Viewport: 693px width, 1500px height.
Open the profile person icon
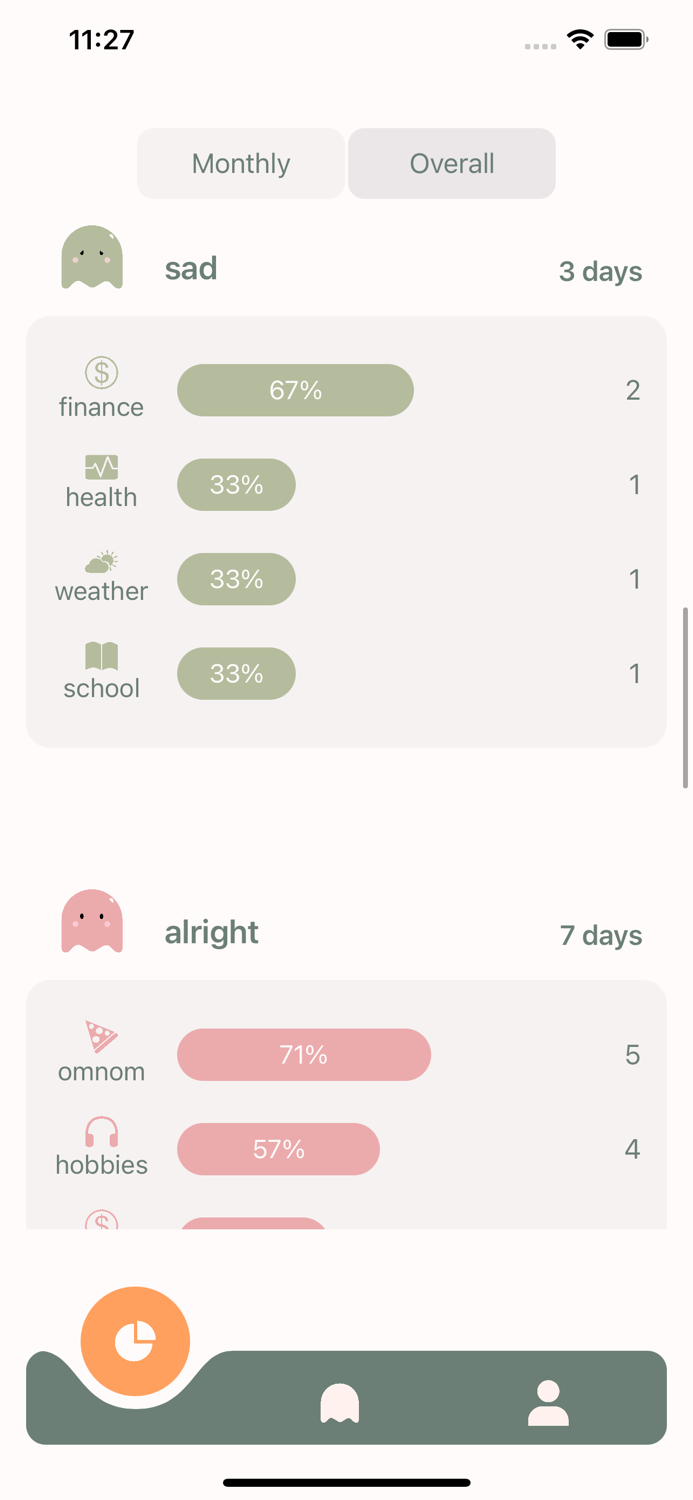(x=547, y=1402)
